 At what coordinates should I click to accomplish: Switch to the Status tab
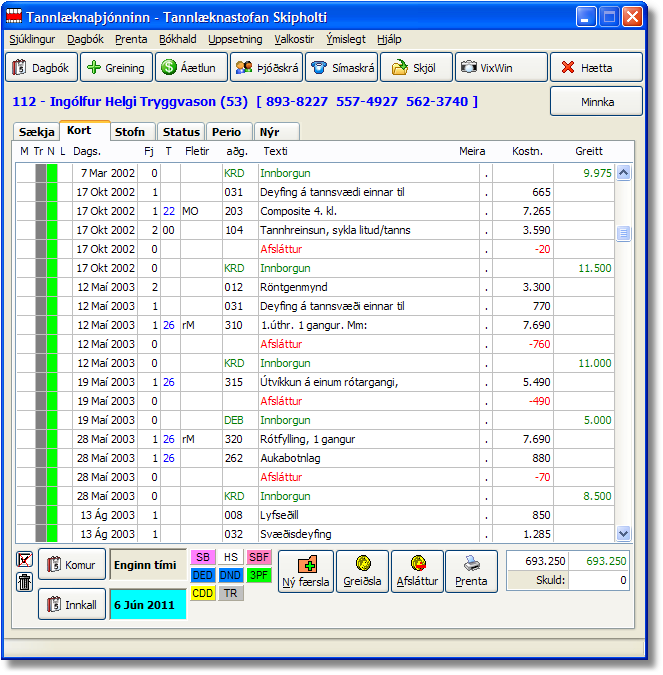point(181,132)
